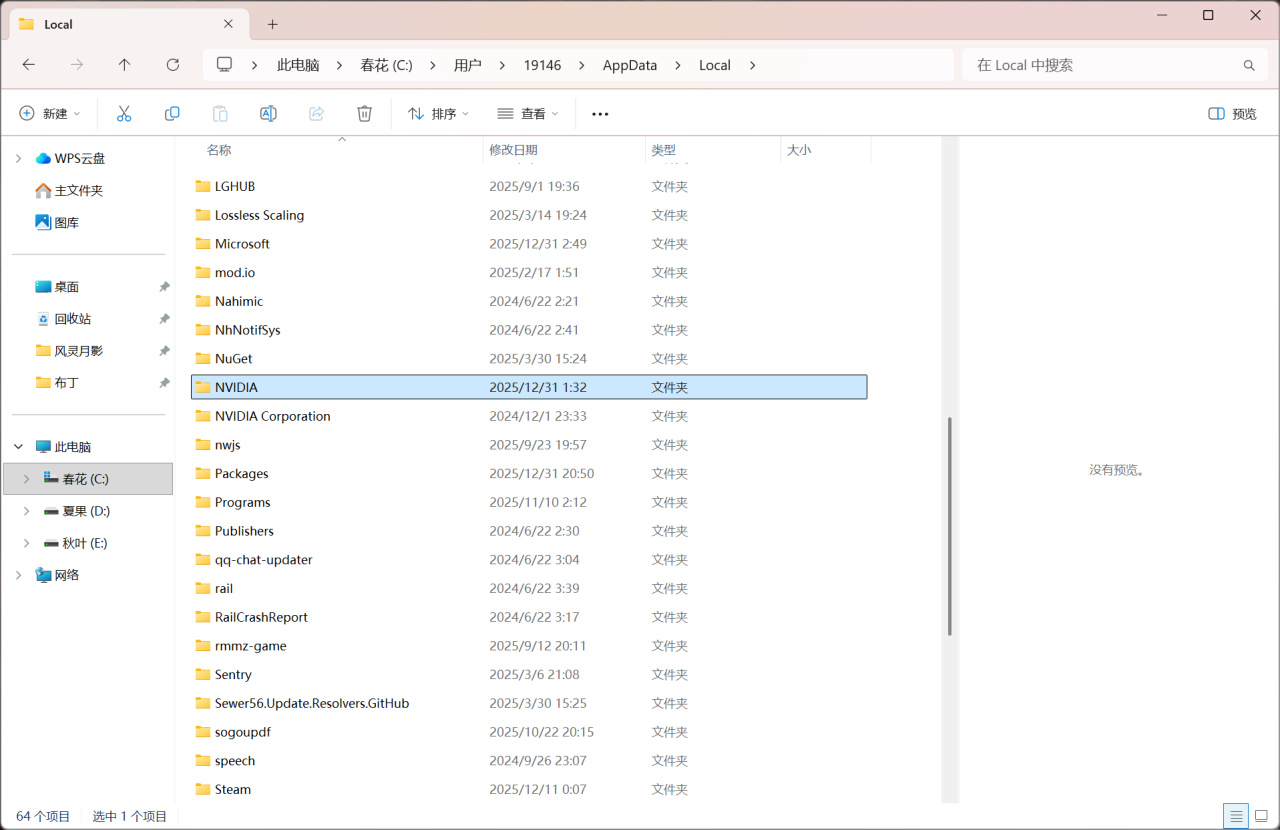Close the Local tab
The width and height of the screenshot is (1280, 830).
(x=229, y=24)
